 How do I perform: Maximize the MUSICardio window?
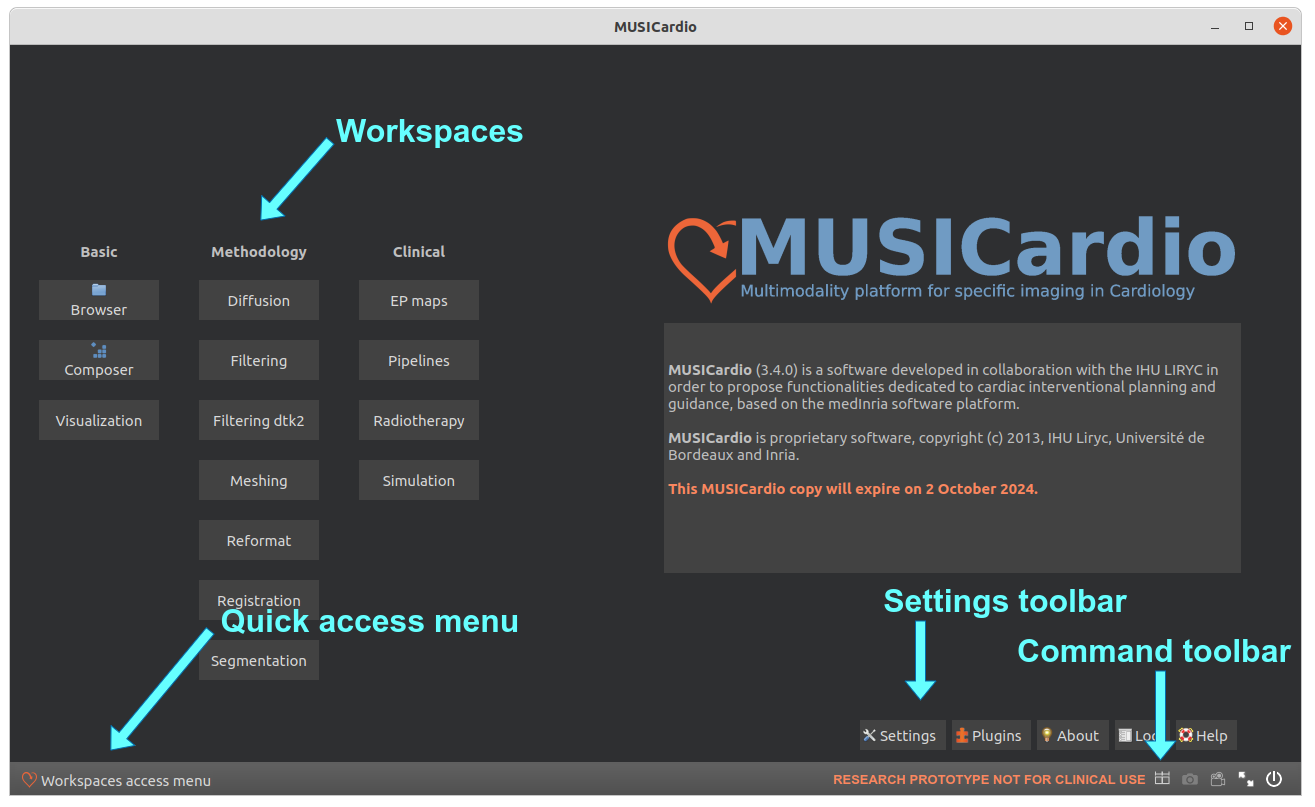coord(1249,26)
